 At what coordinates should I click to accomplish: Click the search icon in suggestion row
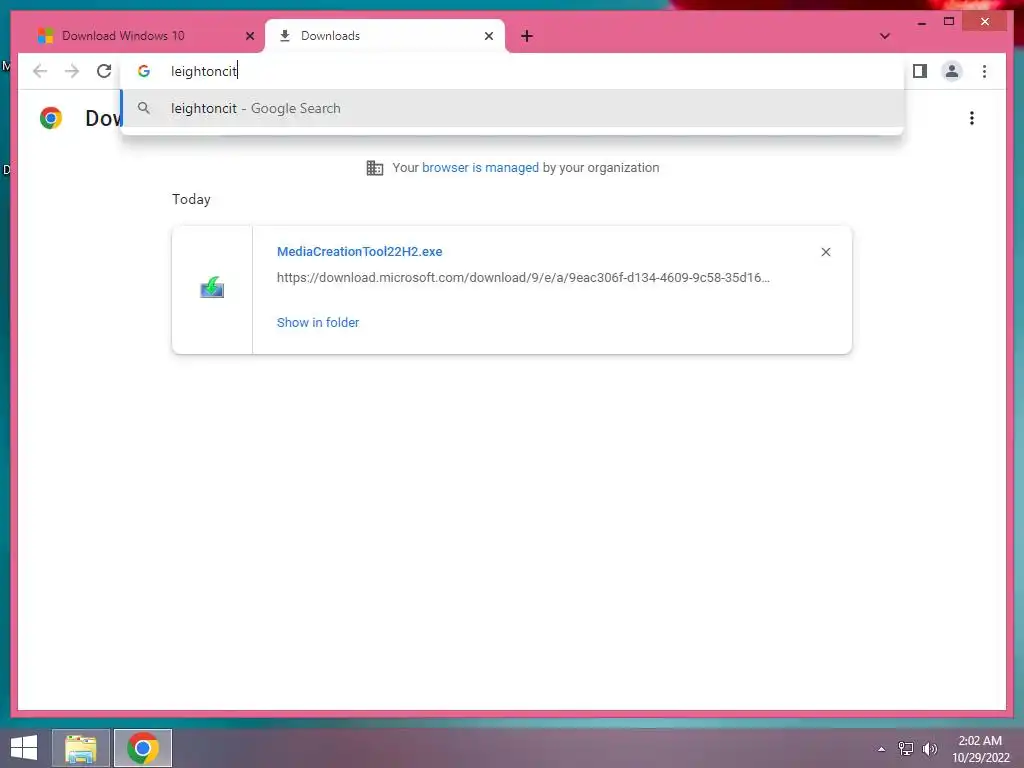tap(144, 108)
